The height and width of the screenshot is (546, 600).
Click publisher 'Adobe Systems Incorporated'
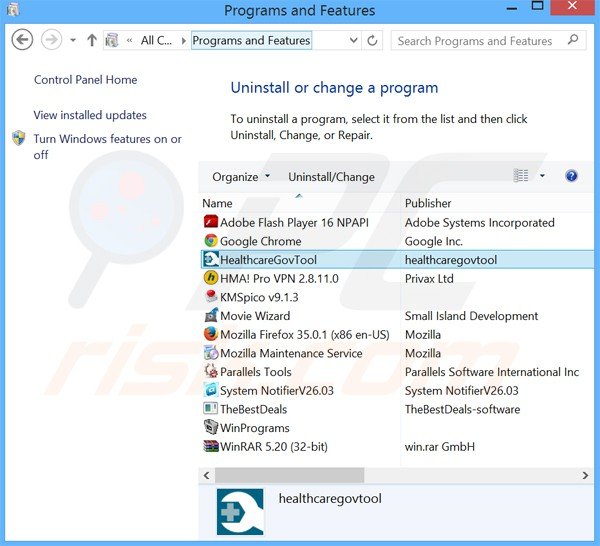(479, 222)
